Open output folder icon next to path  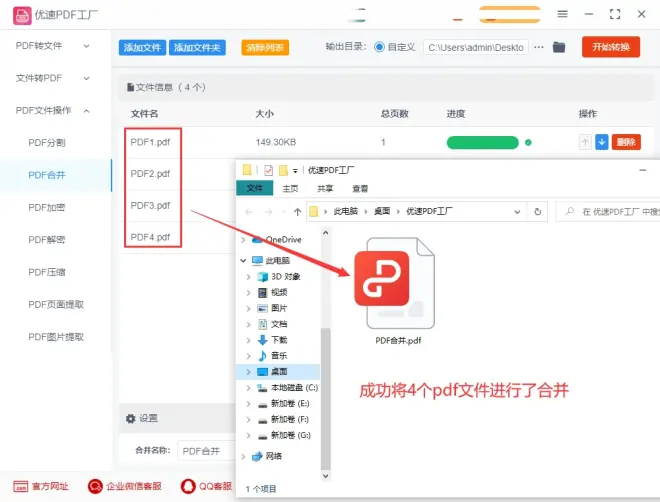[x=559, y=47]
